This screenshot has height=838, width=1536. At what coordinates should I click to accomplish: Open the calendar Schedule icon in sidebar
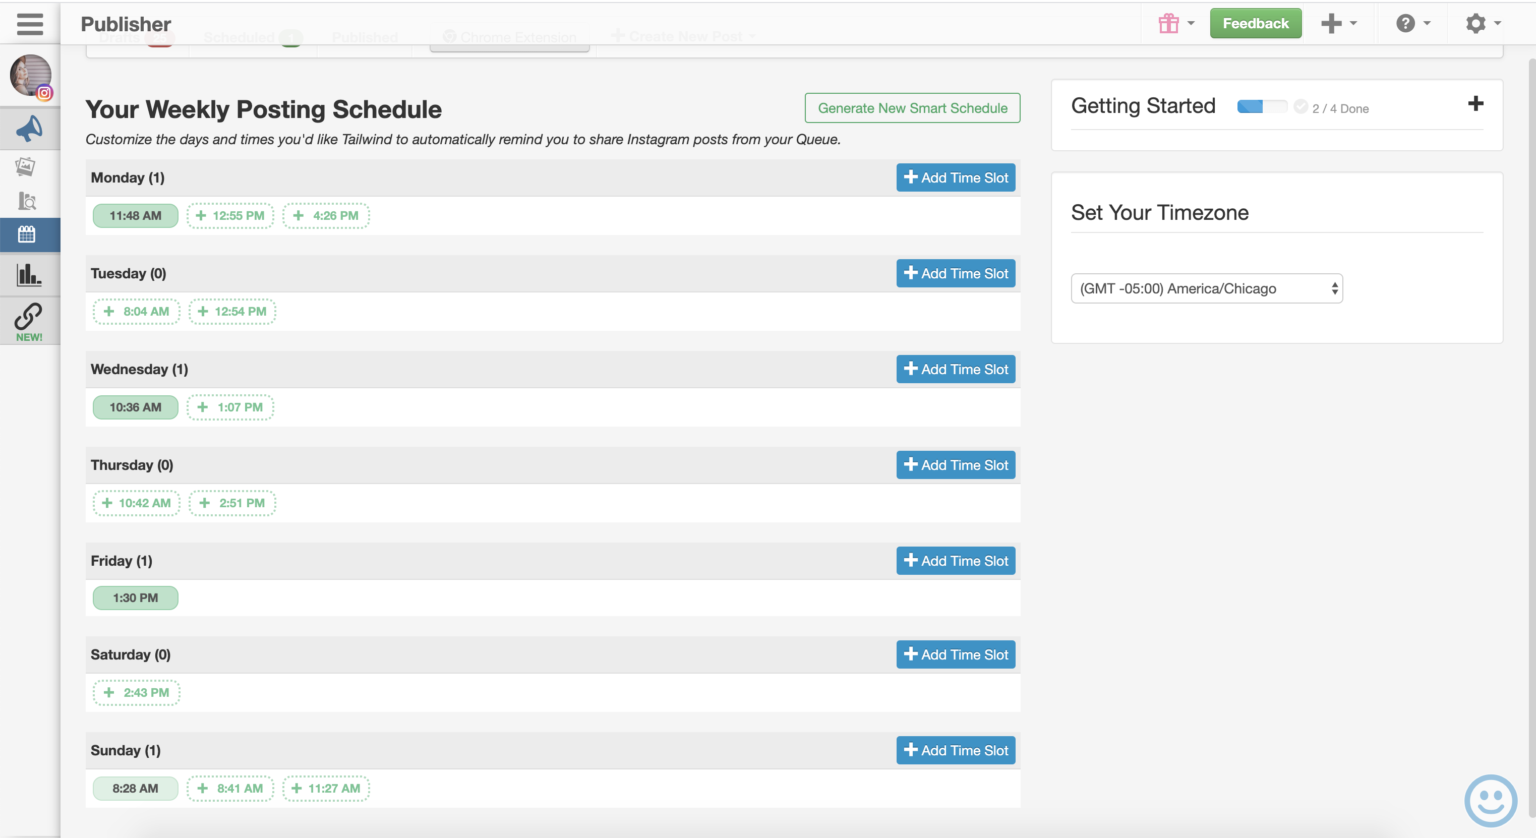click(29, 234)
